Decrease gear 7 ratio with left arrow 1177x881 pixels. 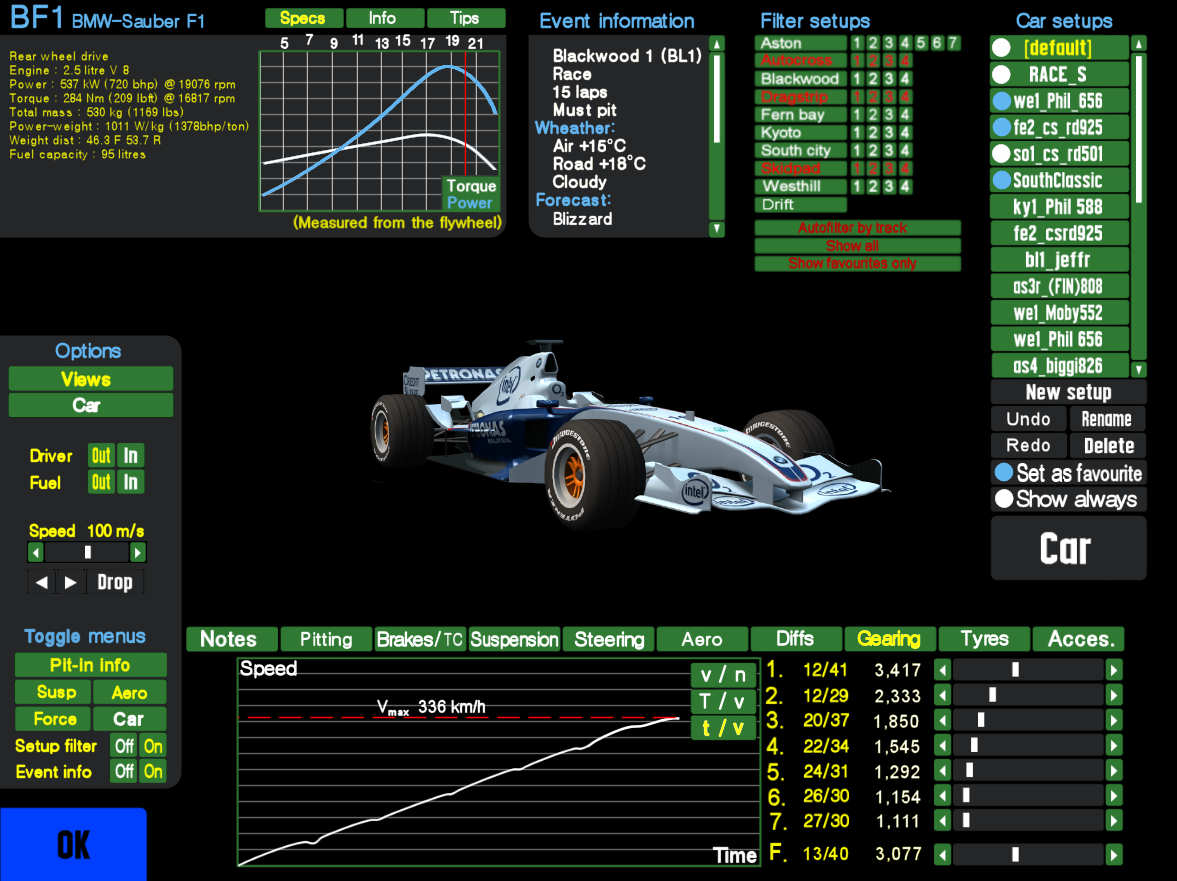coord(943,821)
